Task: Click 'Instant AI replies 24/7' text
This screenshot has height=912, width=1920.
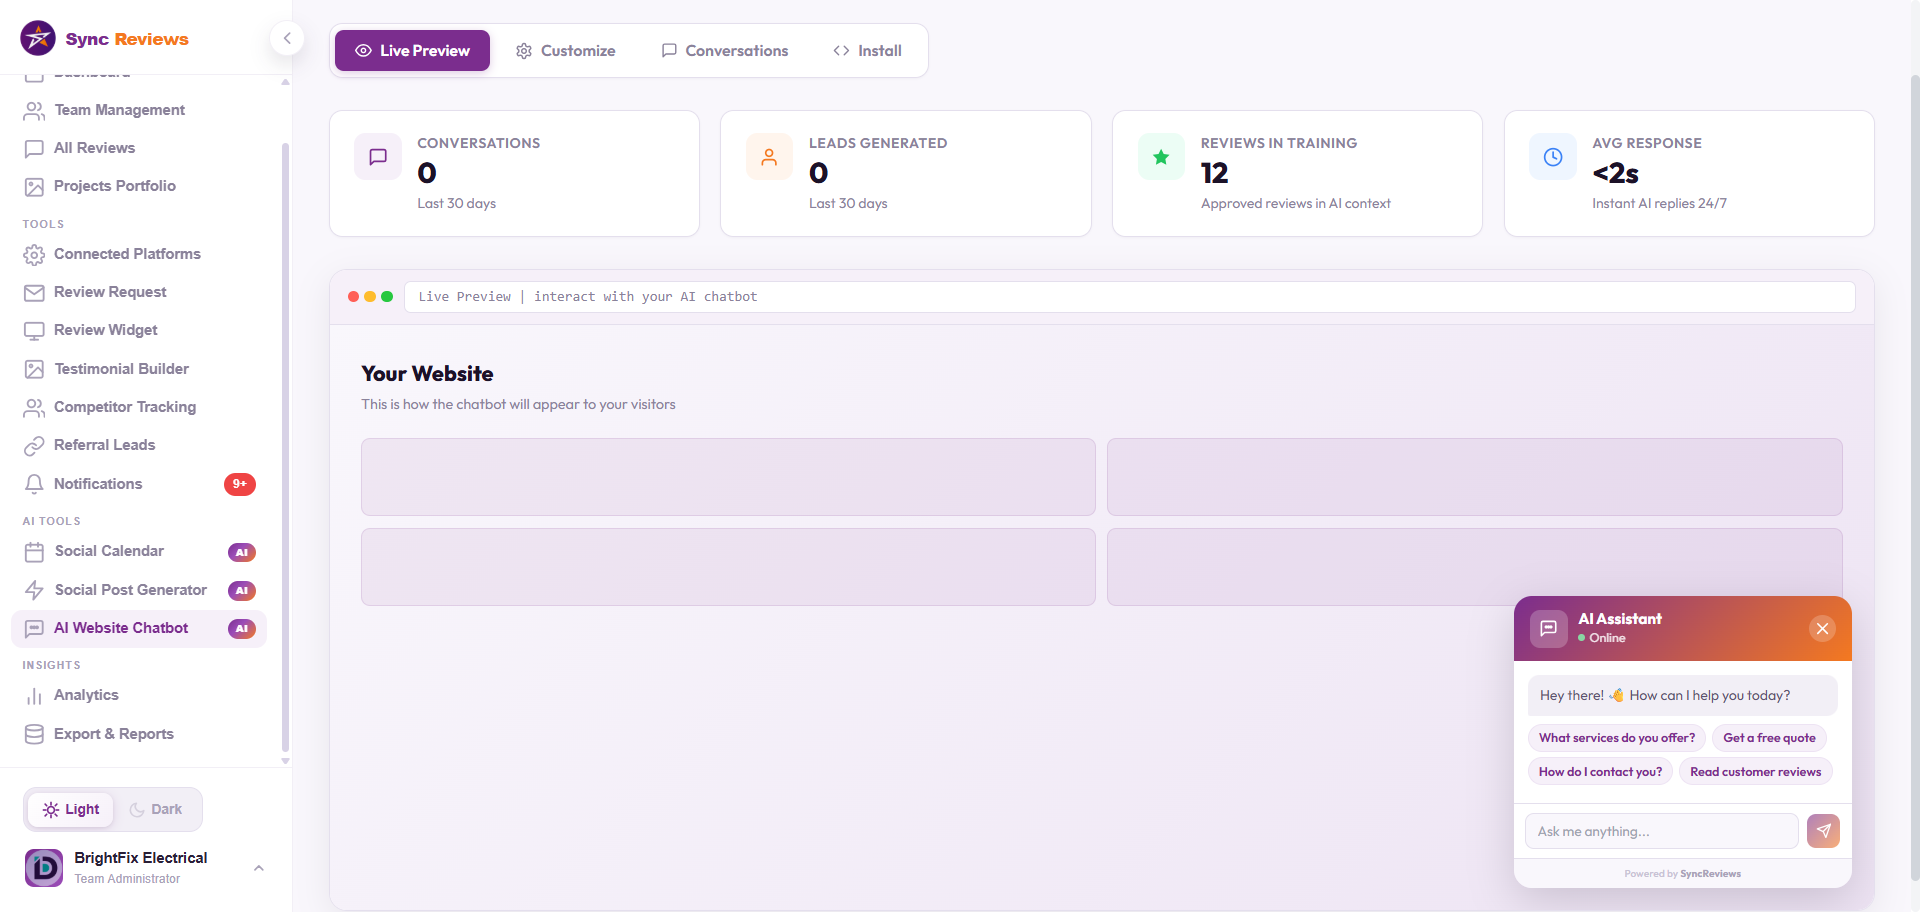Action: click(1659, 203)
